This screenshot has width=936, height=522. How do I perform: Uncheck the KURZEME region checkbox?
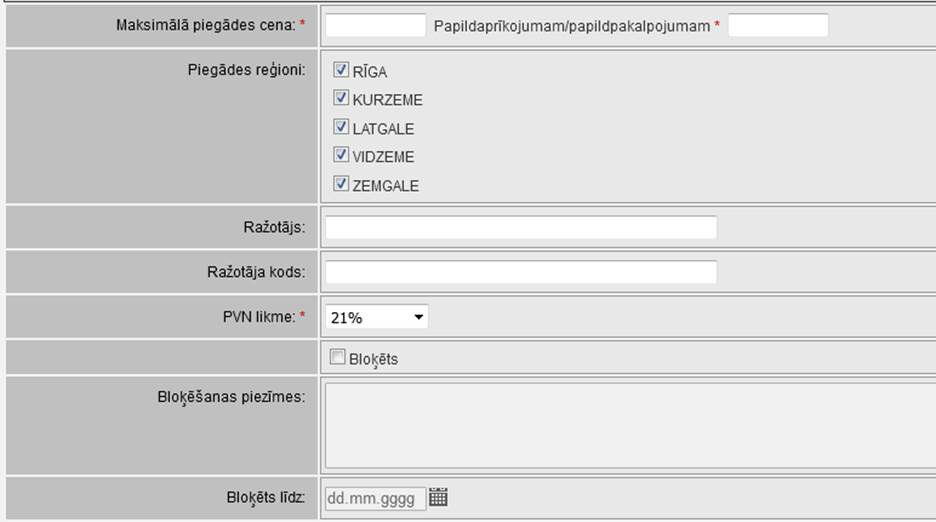341,98
